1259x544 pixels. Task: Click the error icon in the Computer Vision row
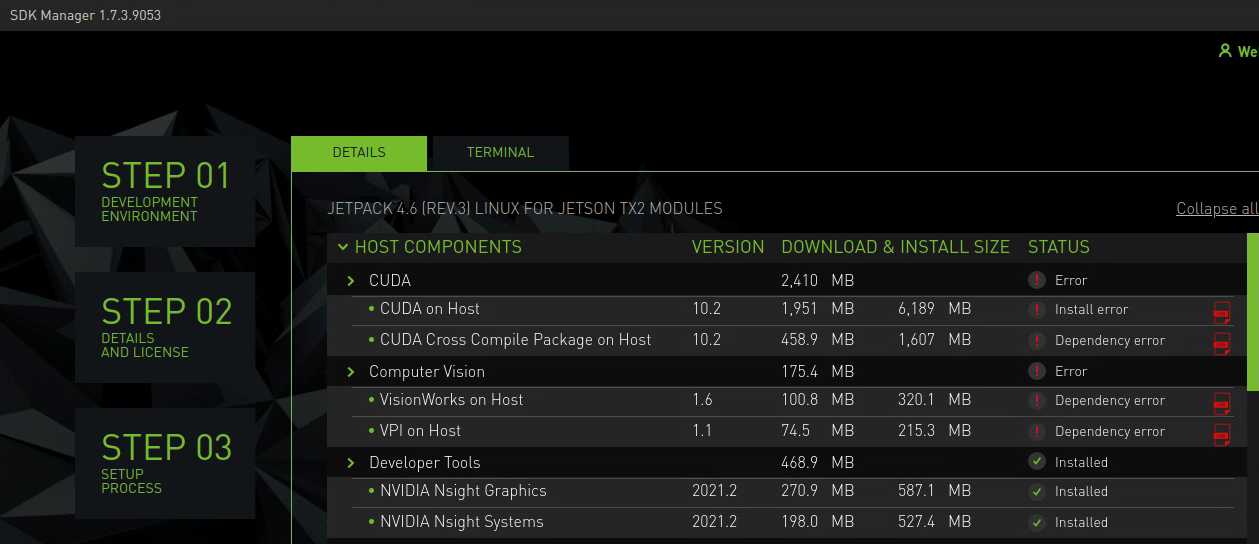[x=1037, y=371]
